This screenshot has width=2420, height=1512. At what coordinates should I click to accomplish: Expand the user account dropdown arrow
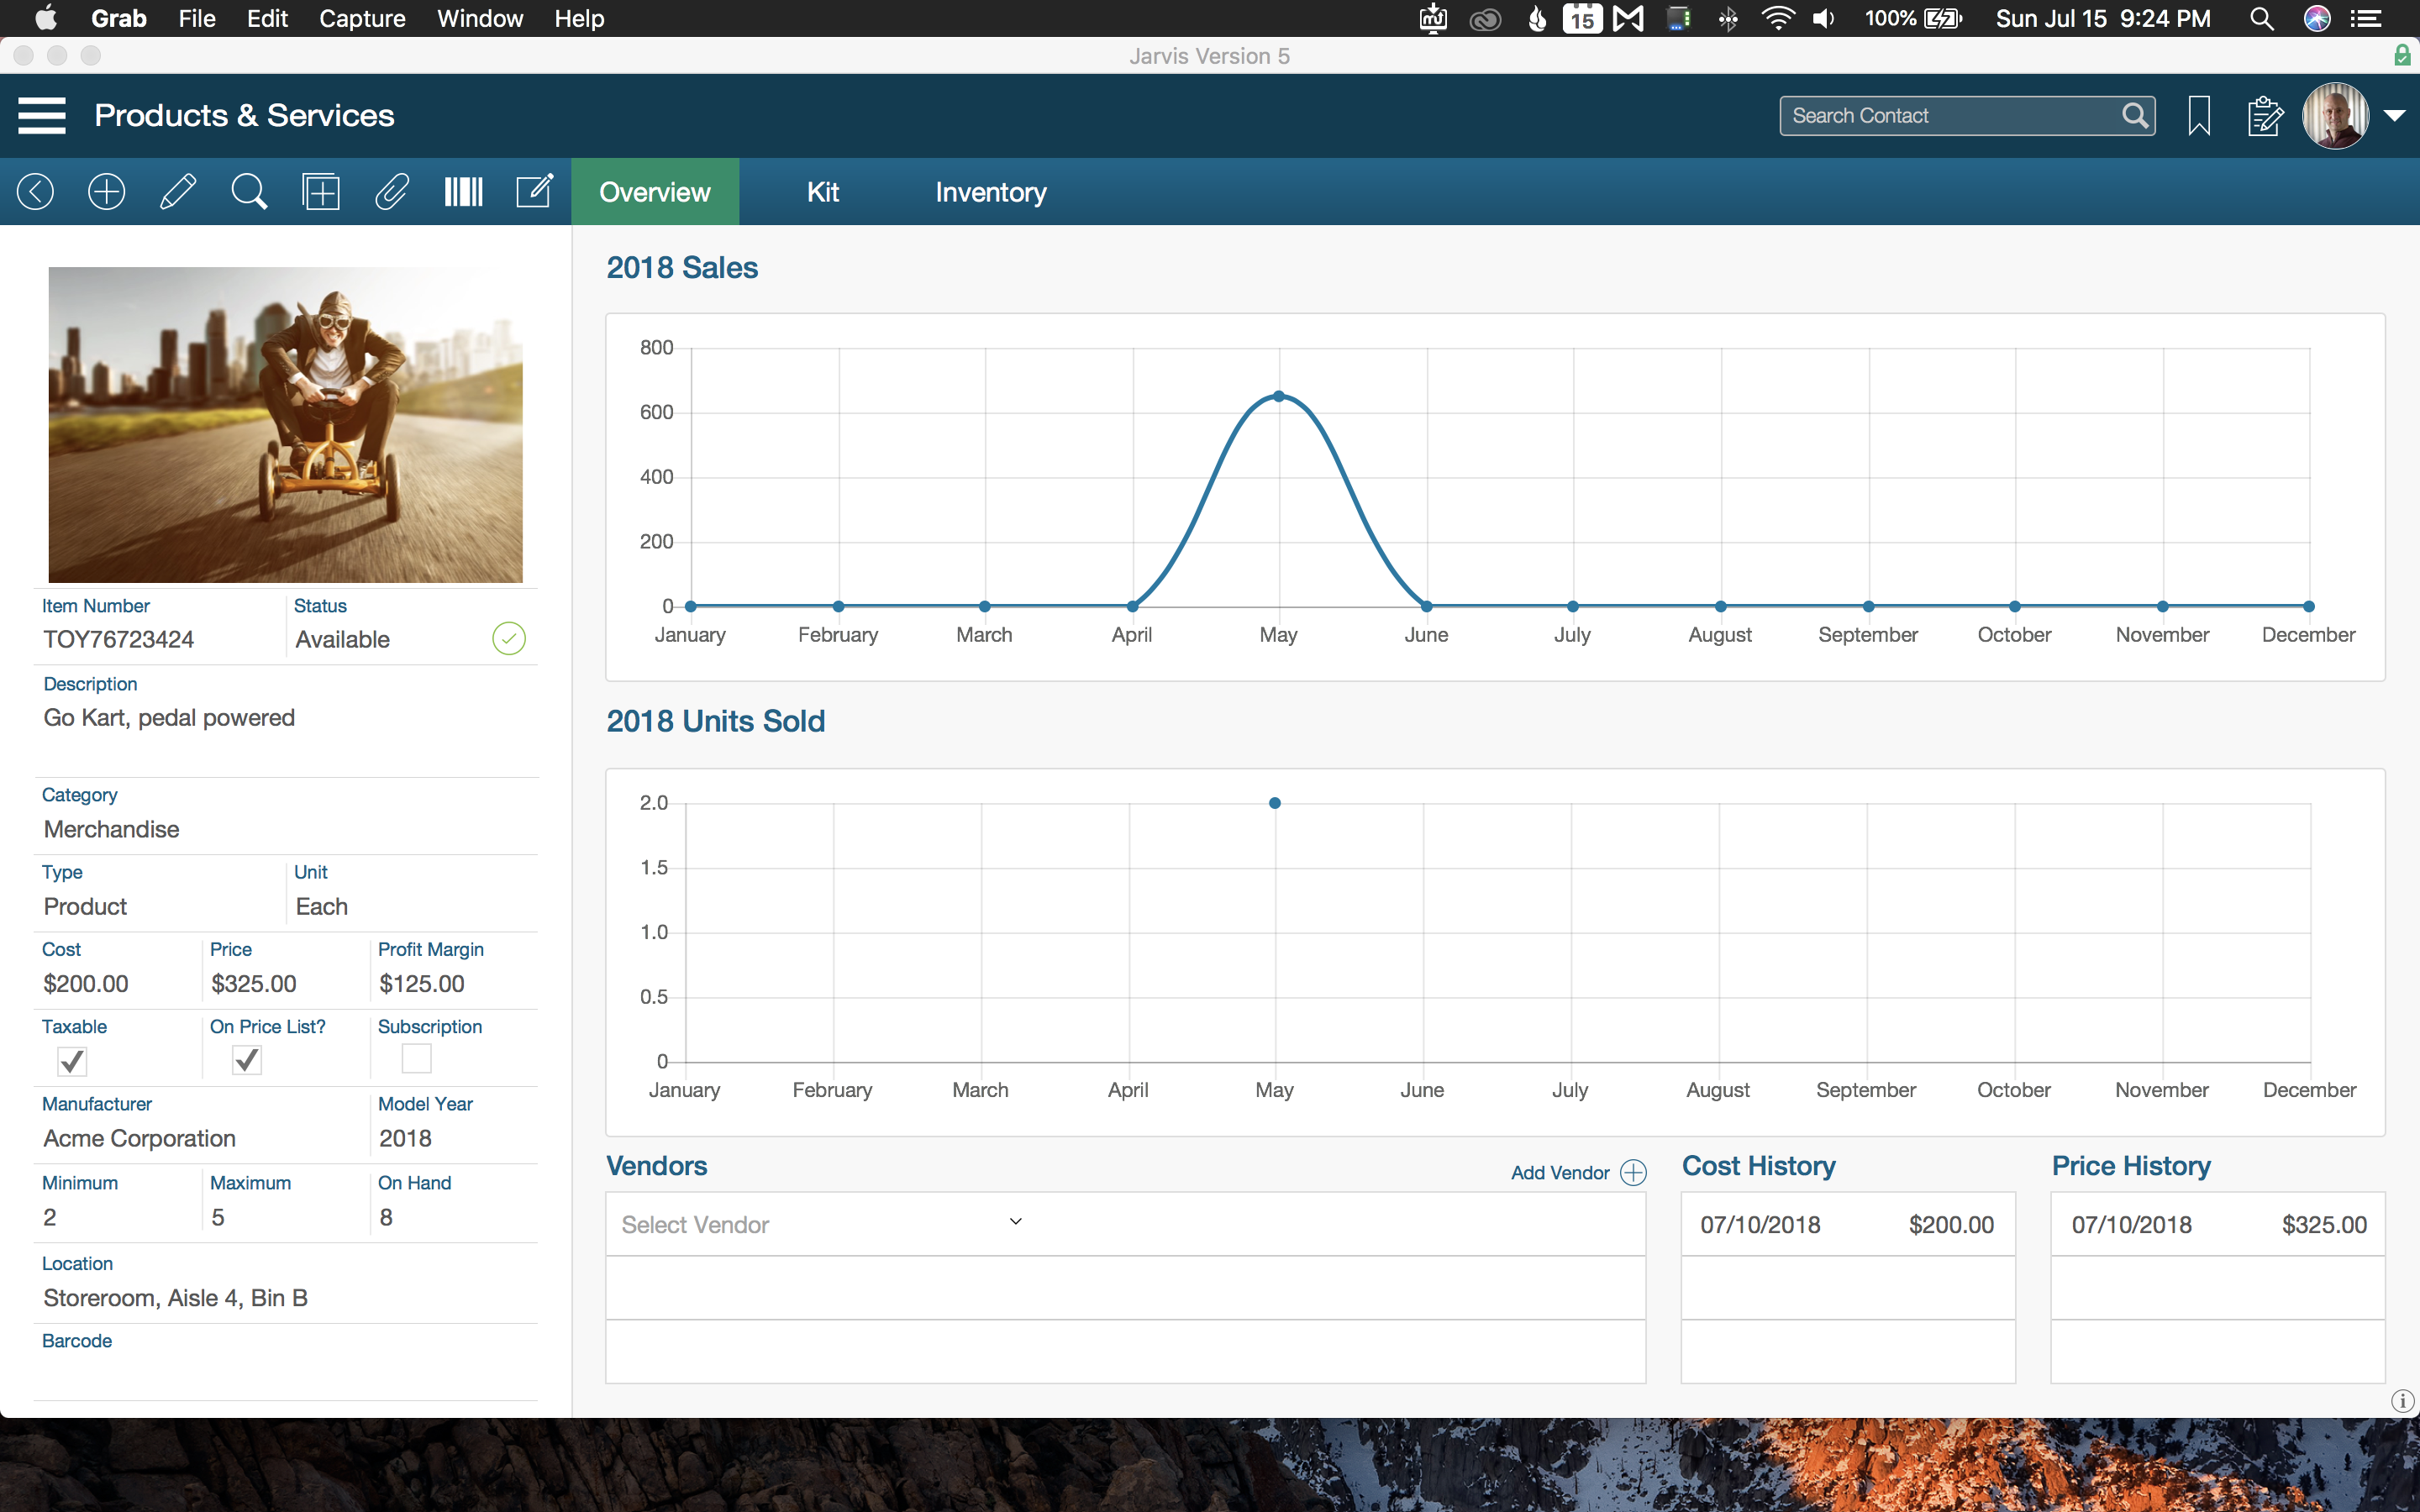click(2395, 116)
